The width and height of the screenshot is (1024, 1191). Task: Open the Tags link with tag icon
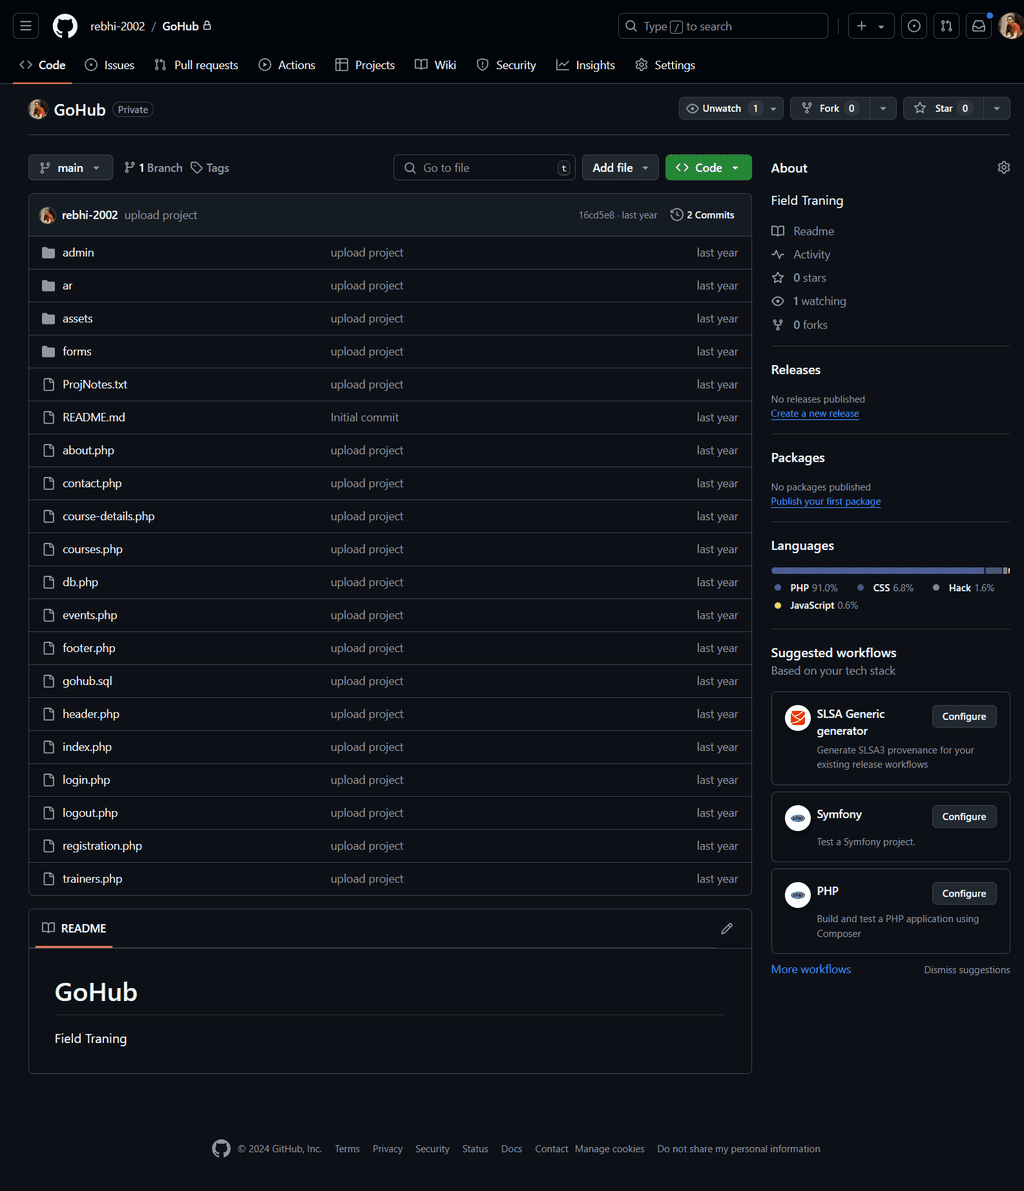210,168
